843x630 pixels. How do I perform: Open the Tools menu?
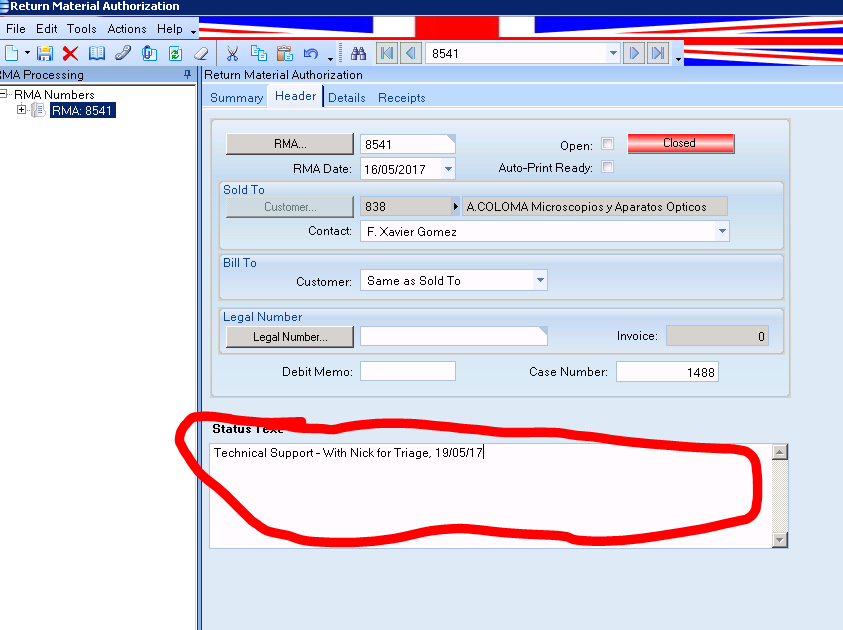(81, 28)
